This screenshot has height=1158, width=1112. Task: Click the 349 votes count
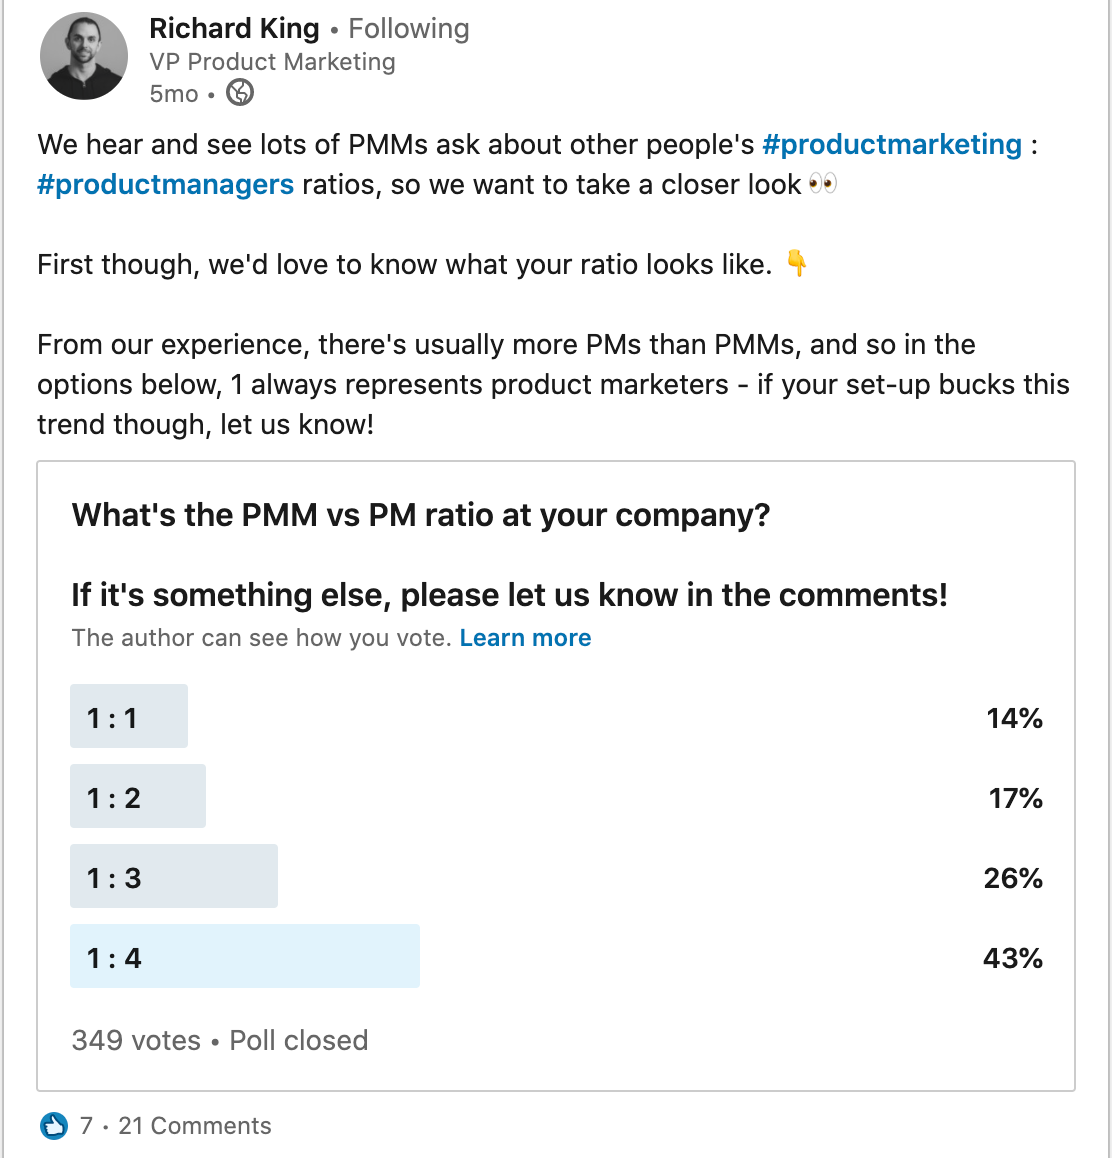coord(136,1040)
